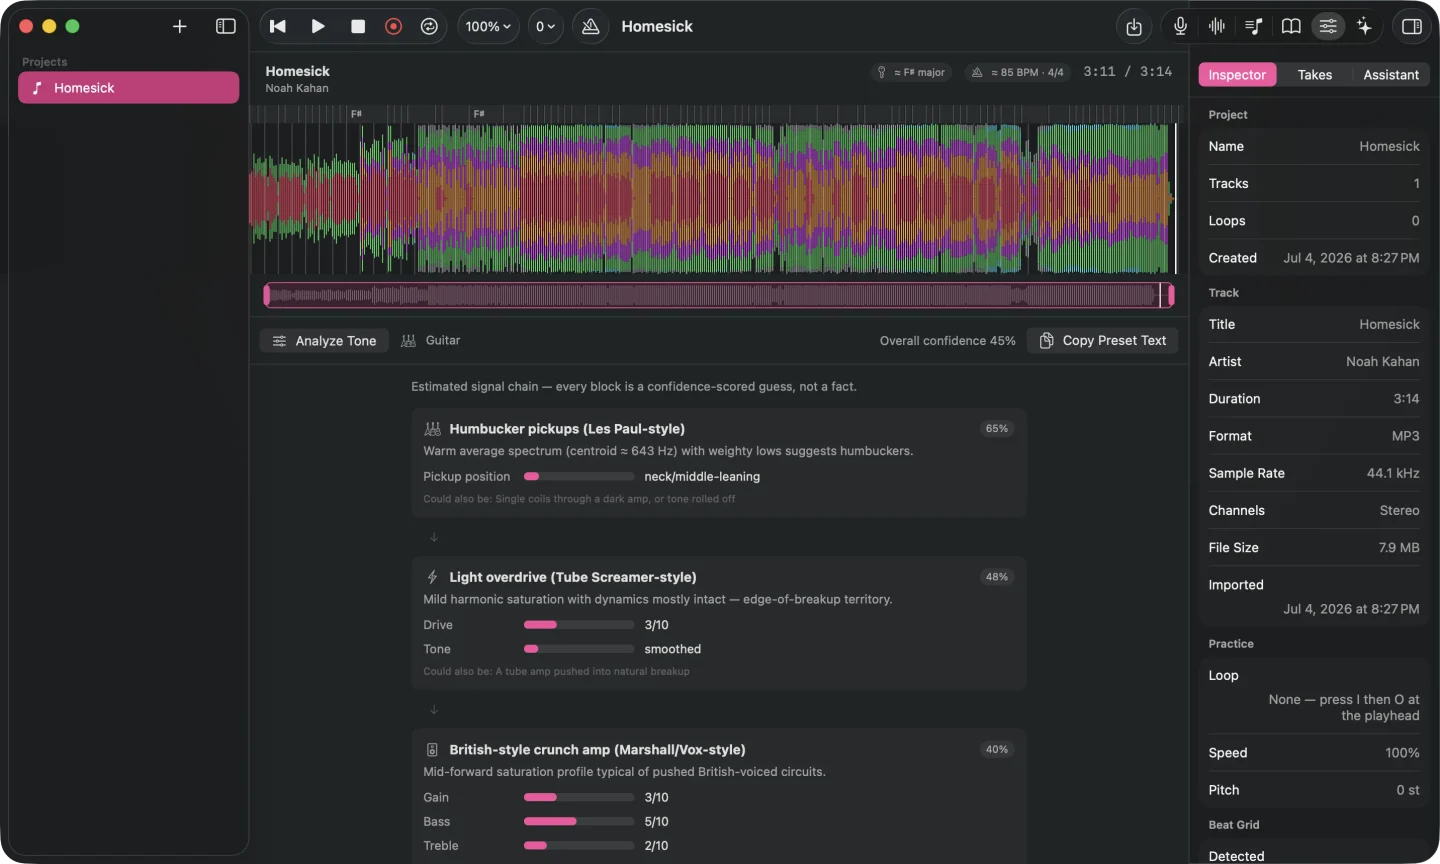Open the 100% speed dropdown

click(488, 27)
